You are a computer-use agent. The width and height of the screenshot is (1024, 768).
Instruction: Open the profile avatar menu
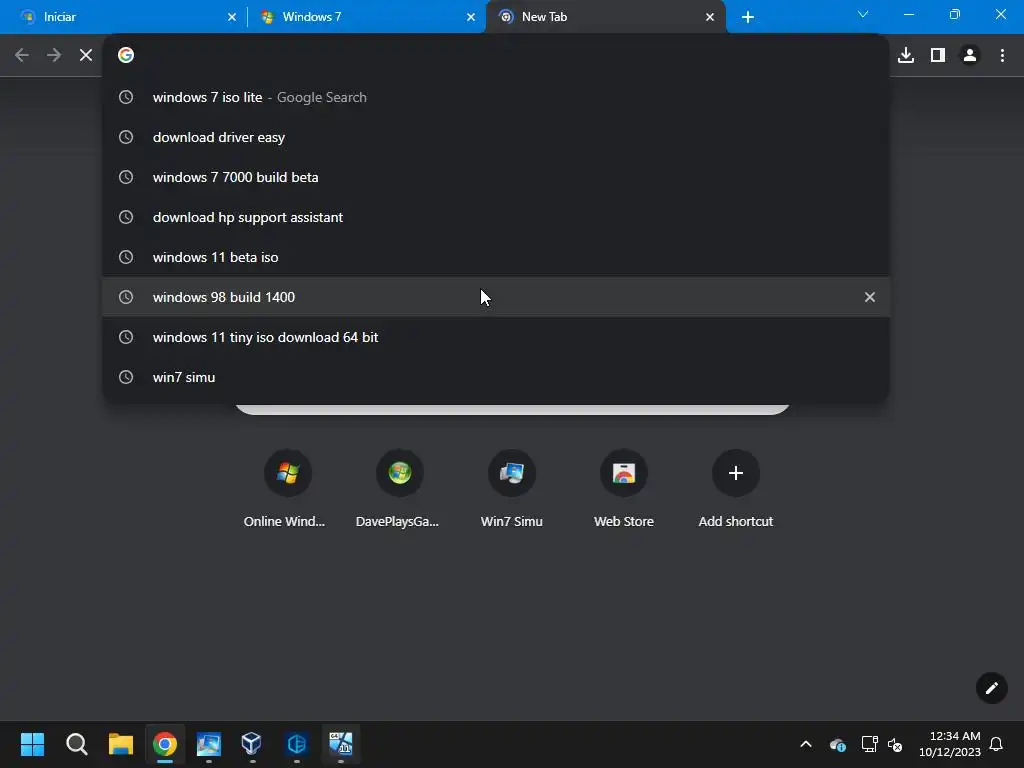[970, 56]
